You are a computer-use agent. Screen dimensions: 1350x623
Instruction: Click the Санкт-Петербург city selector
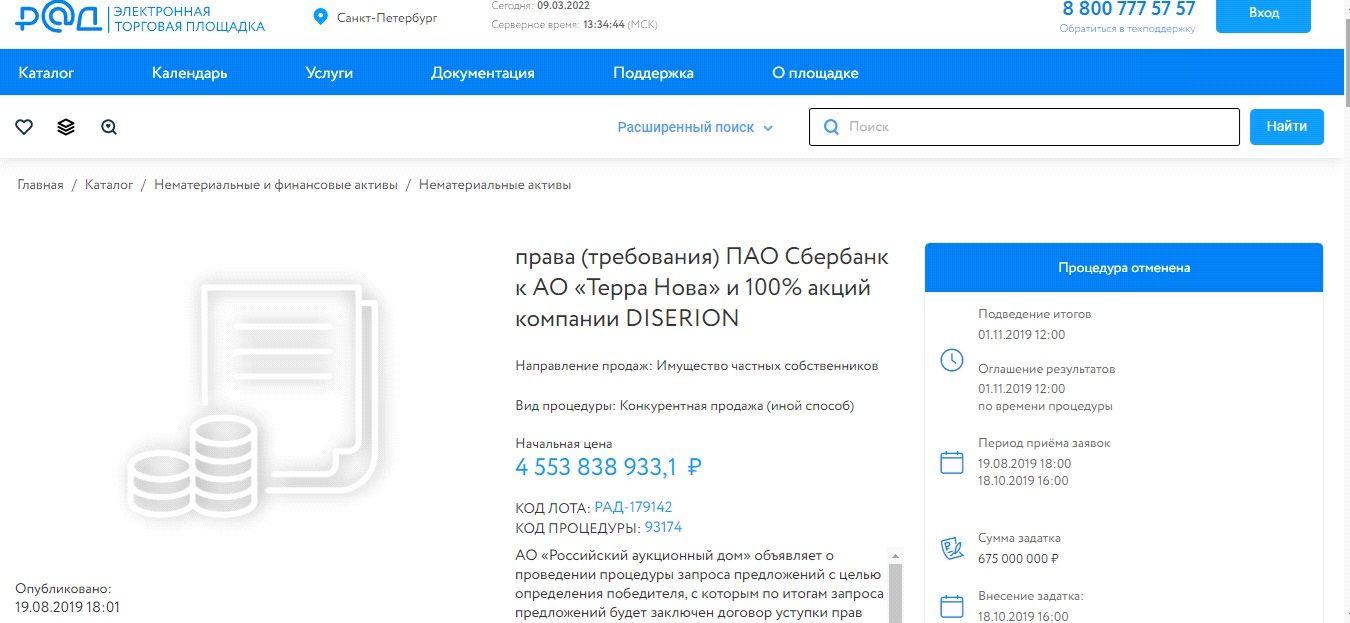387,18
